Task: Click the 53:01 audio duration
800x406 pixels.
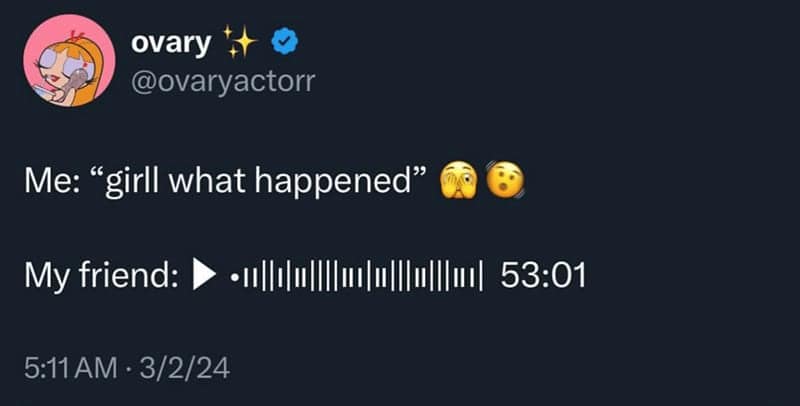Action: coord(541,274)
